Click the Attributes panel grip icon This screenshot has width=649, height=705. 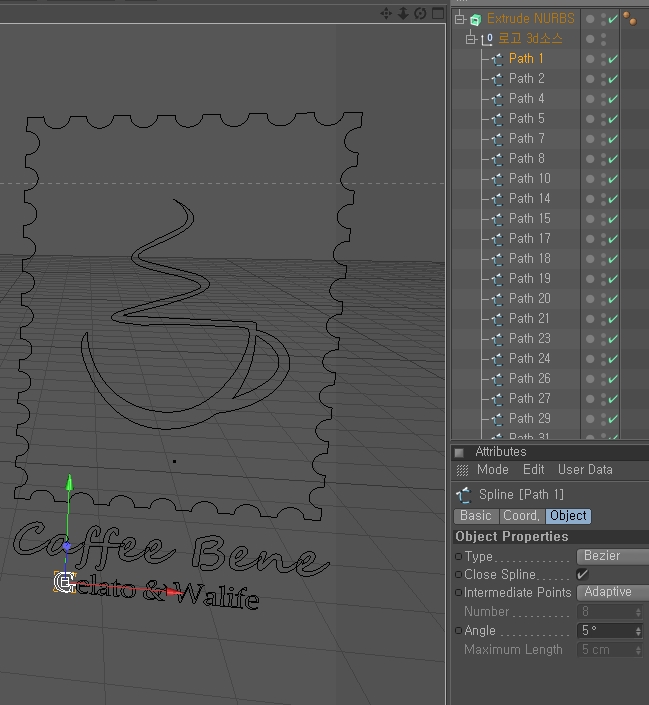462,471
